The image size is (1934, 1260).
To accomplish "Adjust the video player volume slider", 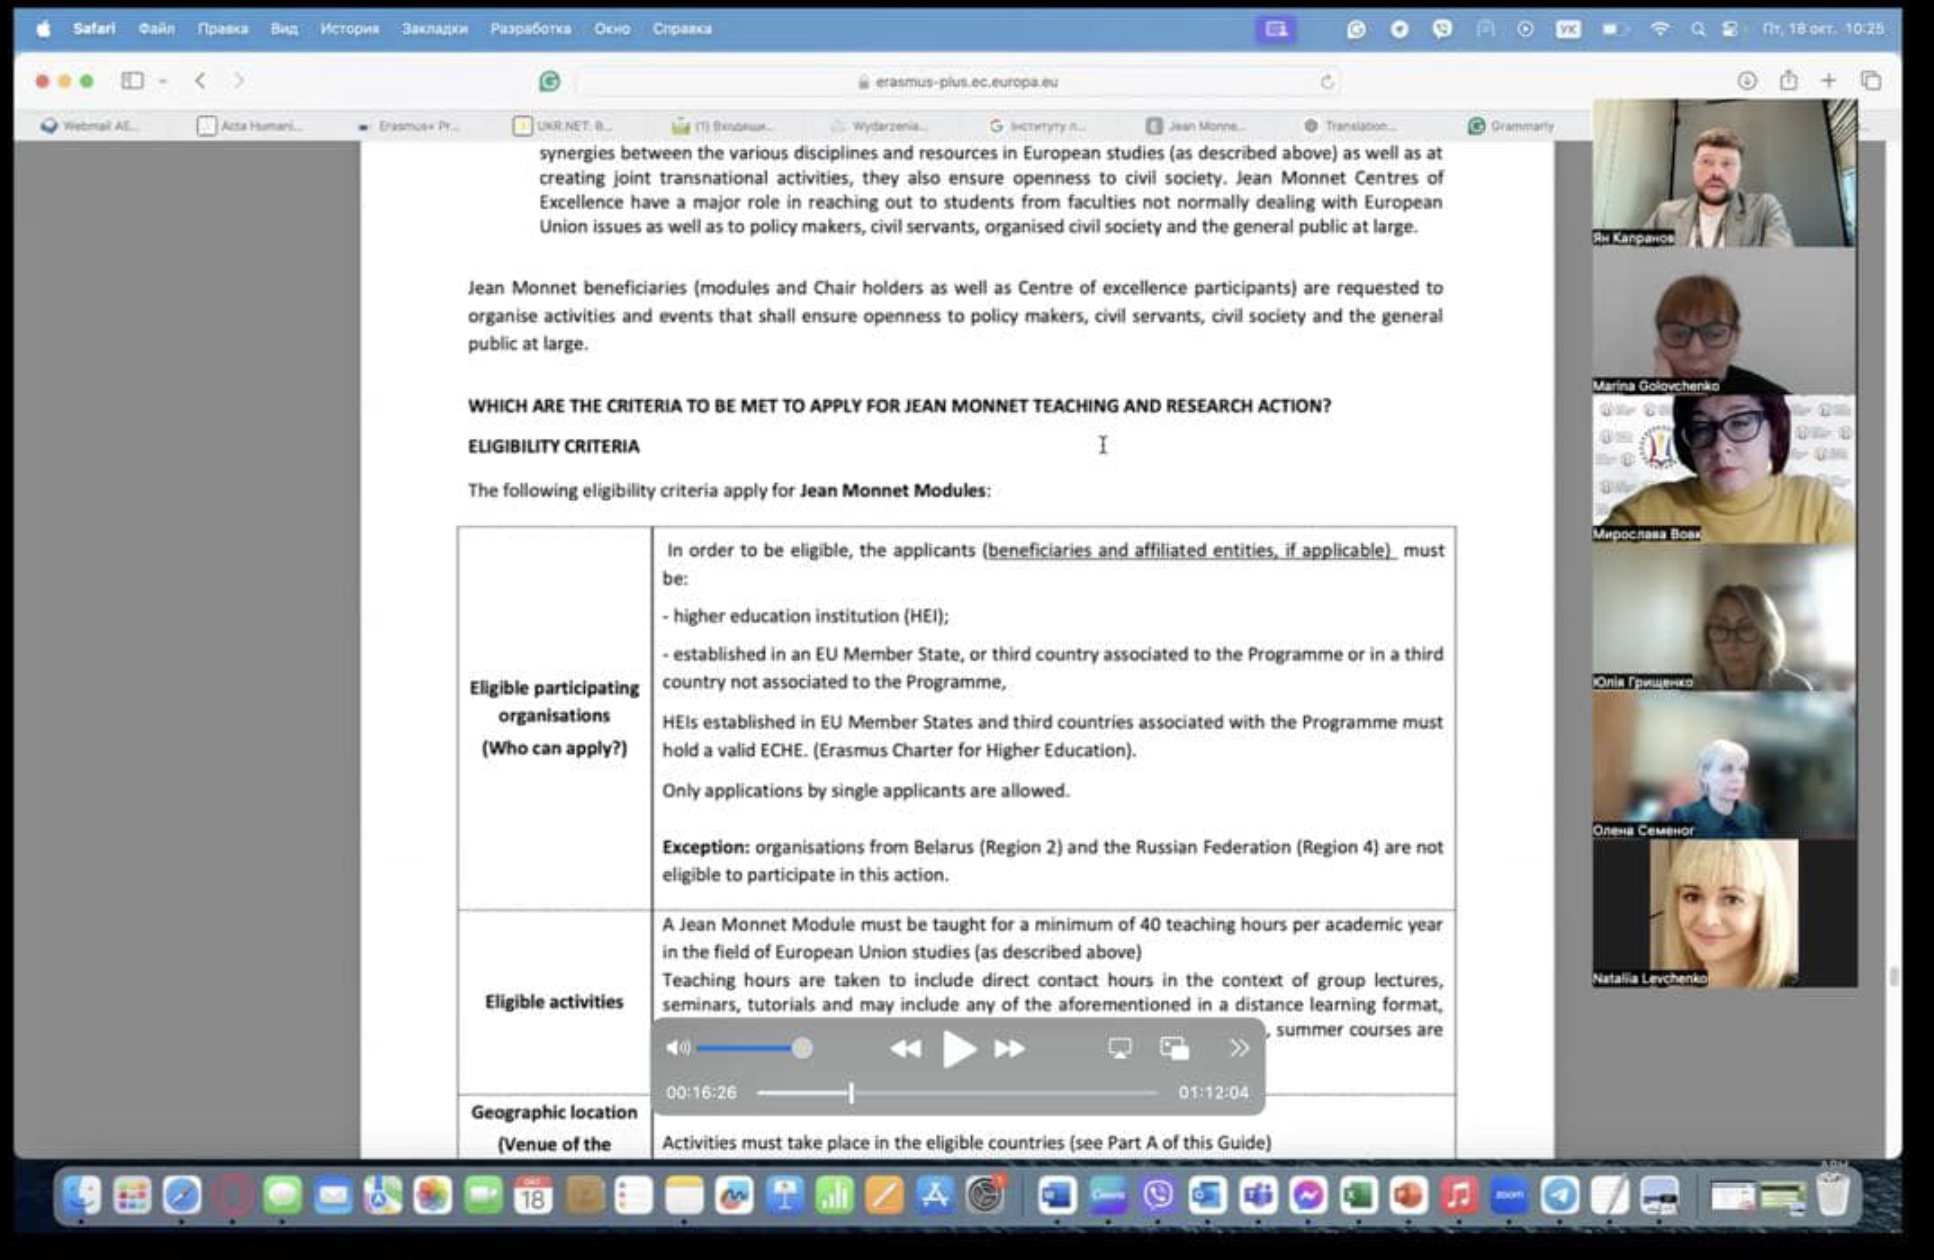I will pos(754,1048).
